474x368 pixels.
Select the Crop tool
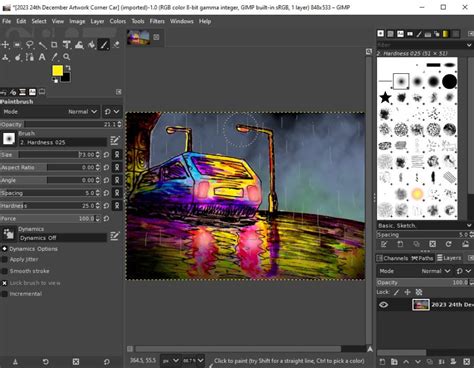[x=54, y=45]
